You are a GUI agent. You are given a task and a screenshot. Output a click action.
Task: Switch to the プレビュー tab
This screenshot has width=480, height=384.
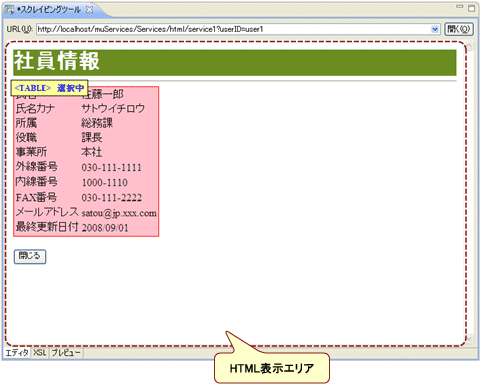coord(66,353)
